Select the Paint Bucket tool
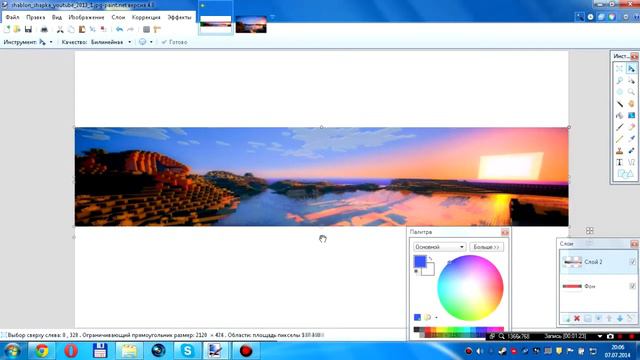The width and height of the screenshot is (640, 360). click(620, 116)
